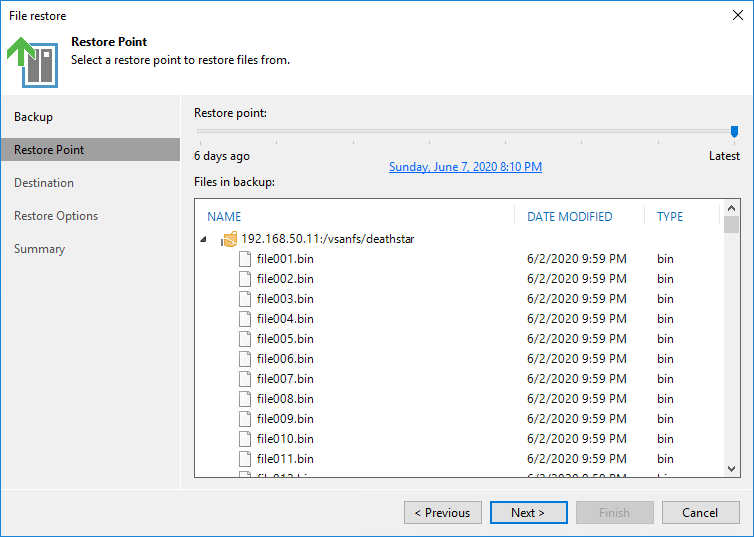
Task: Open the Sunday, June 7, 2020 8:10 PM link
Action: click(465, 167)
